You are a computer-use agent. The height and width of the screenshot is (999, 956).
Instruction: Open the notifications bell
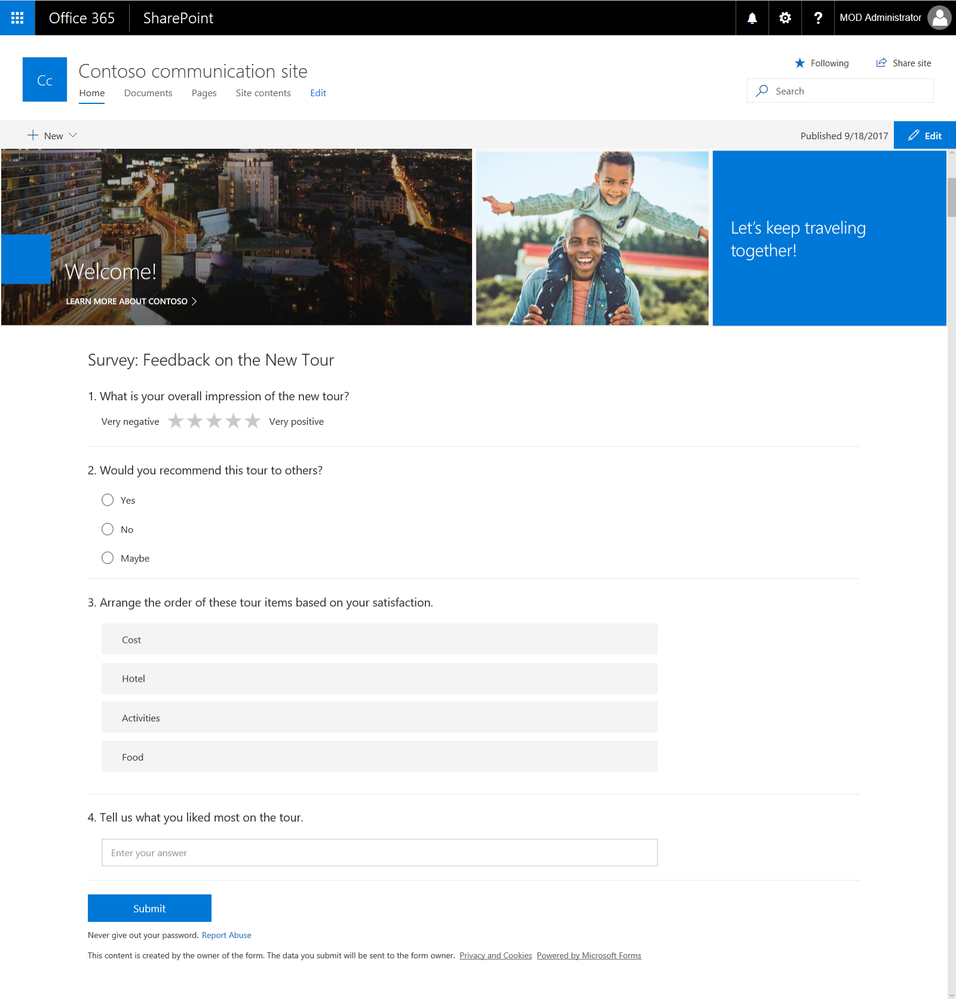click(752, 18)
